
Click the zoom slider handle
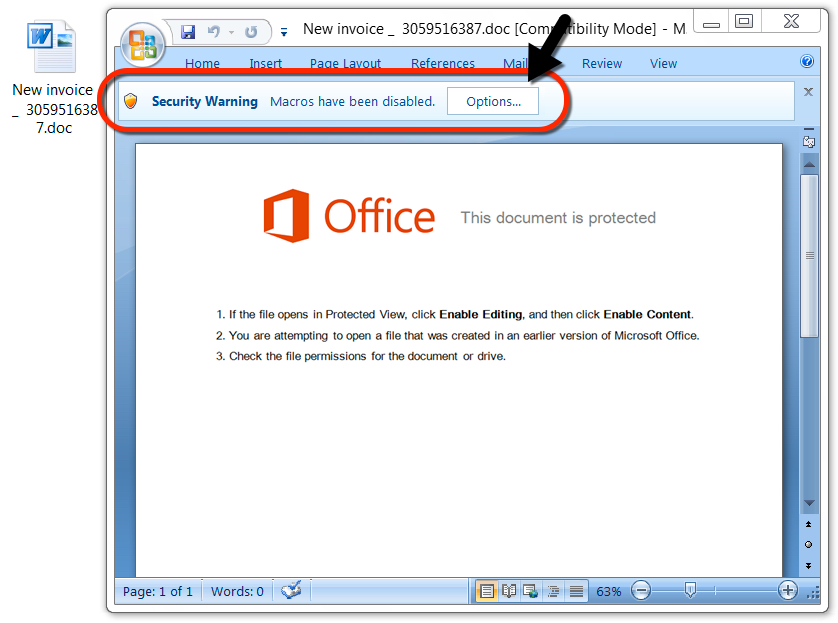coord(690,590)
